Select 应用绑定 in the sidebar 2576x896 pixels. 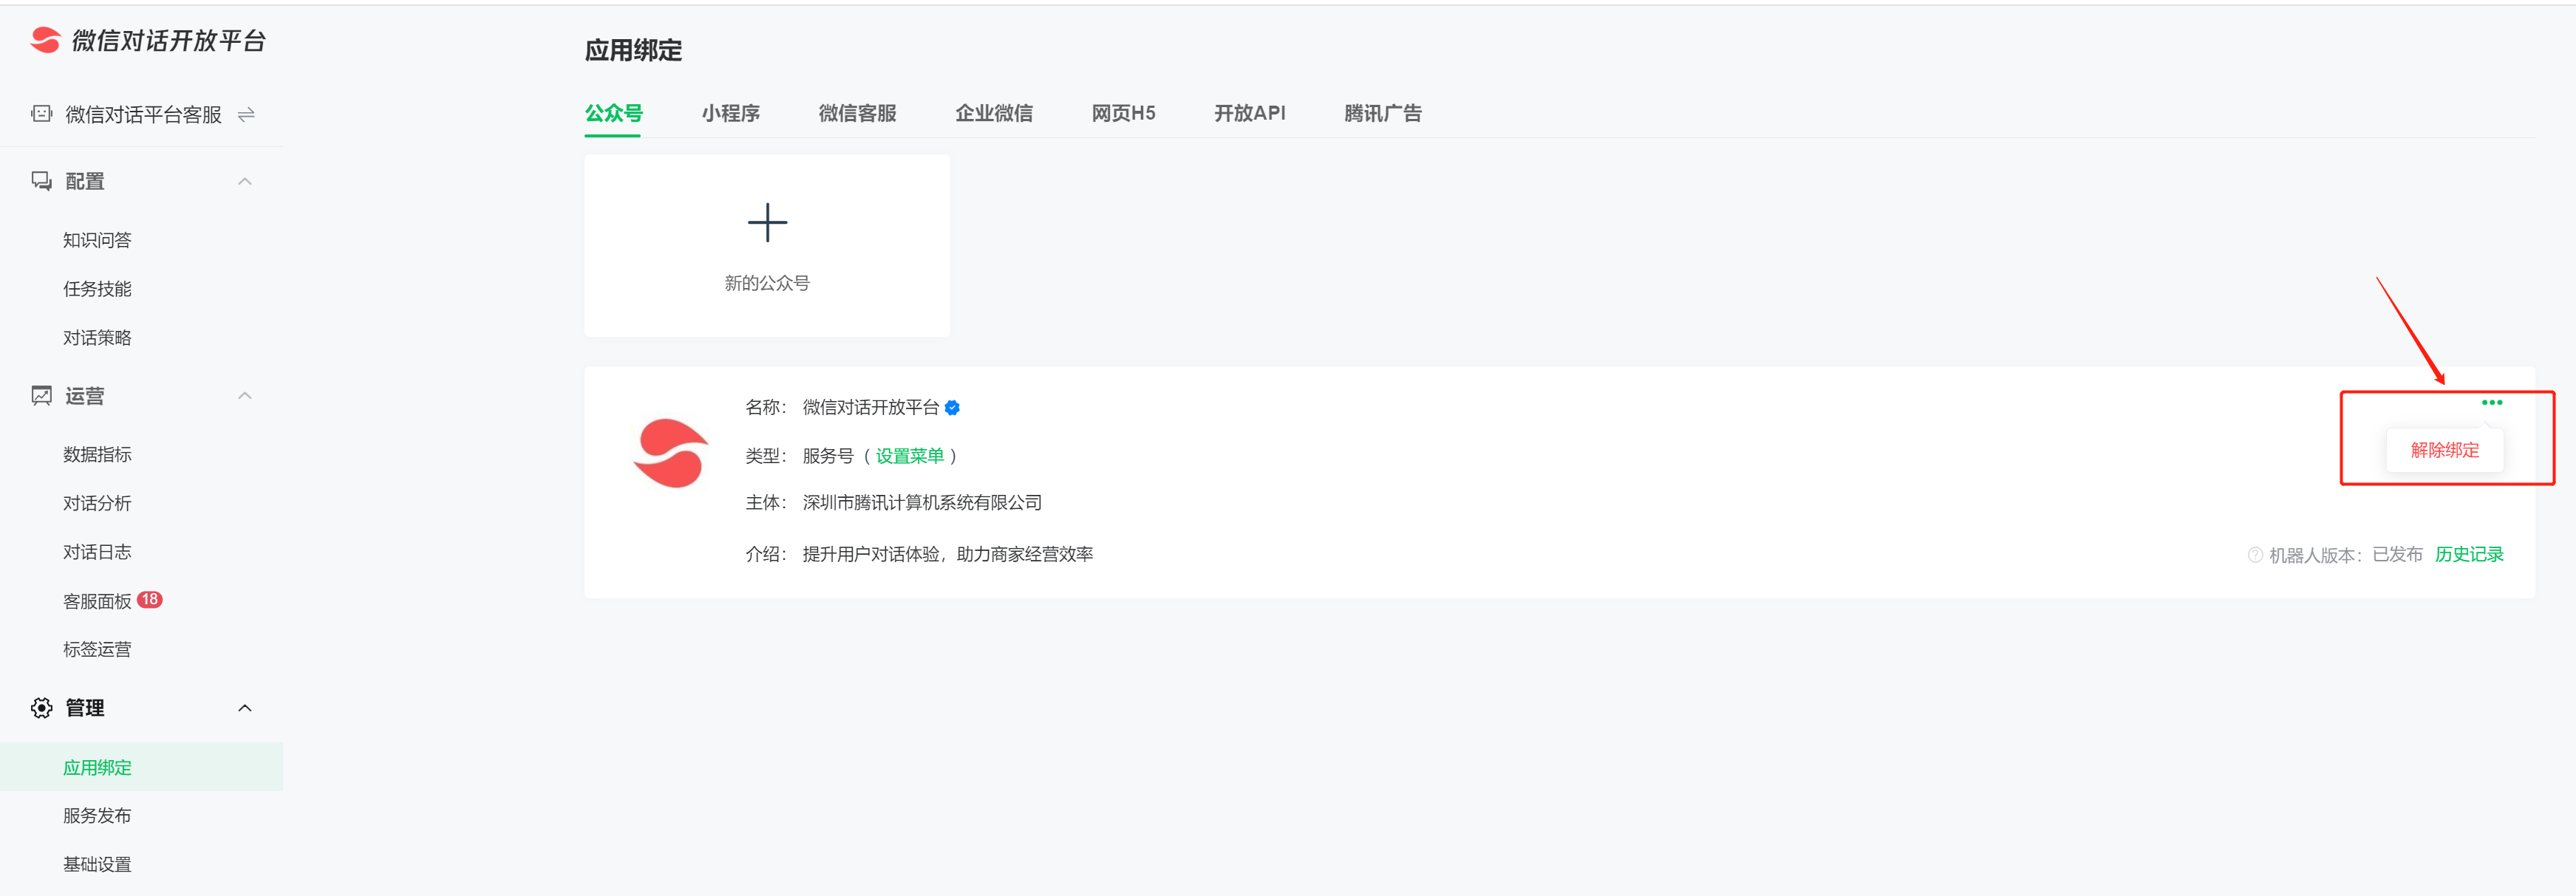(x=141, y=767)
